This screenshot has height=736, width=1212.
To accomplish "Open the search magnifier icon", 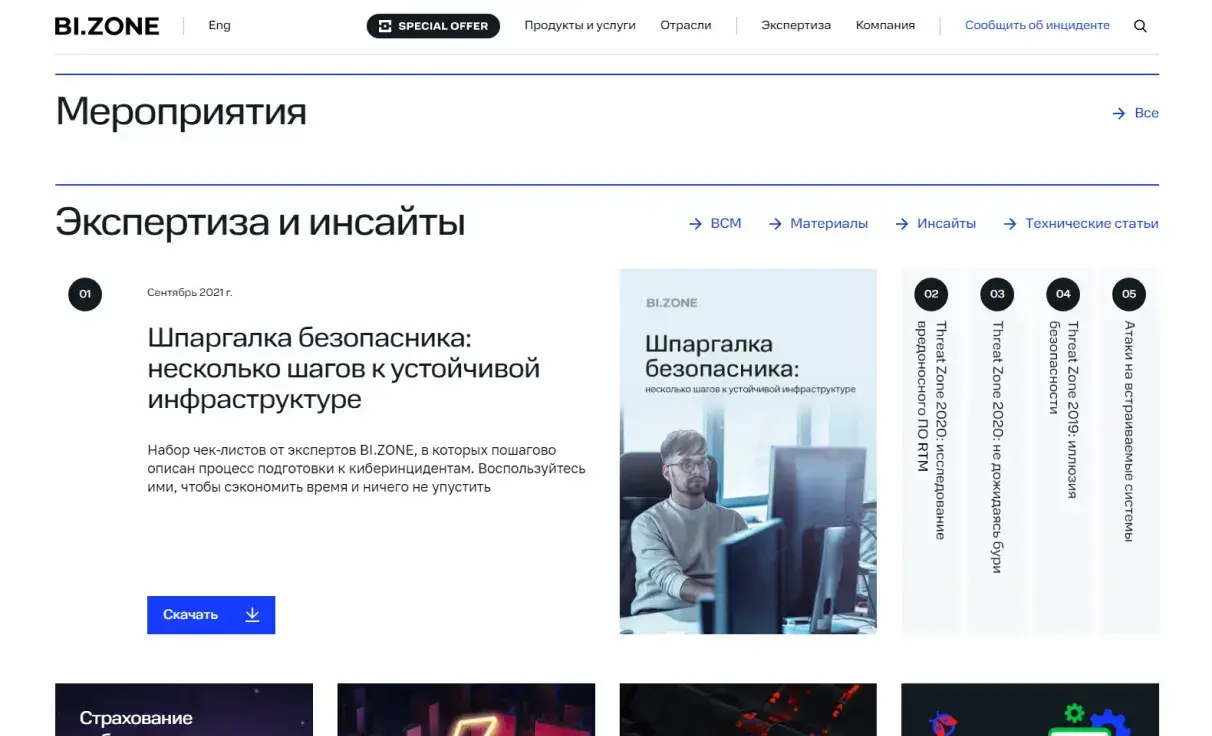I will tap(1140, 26).
